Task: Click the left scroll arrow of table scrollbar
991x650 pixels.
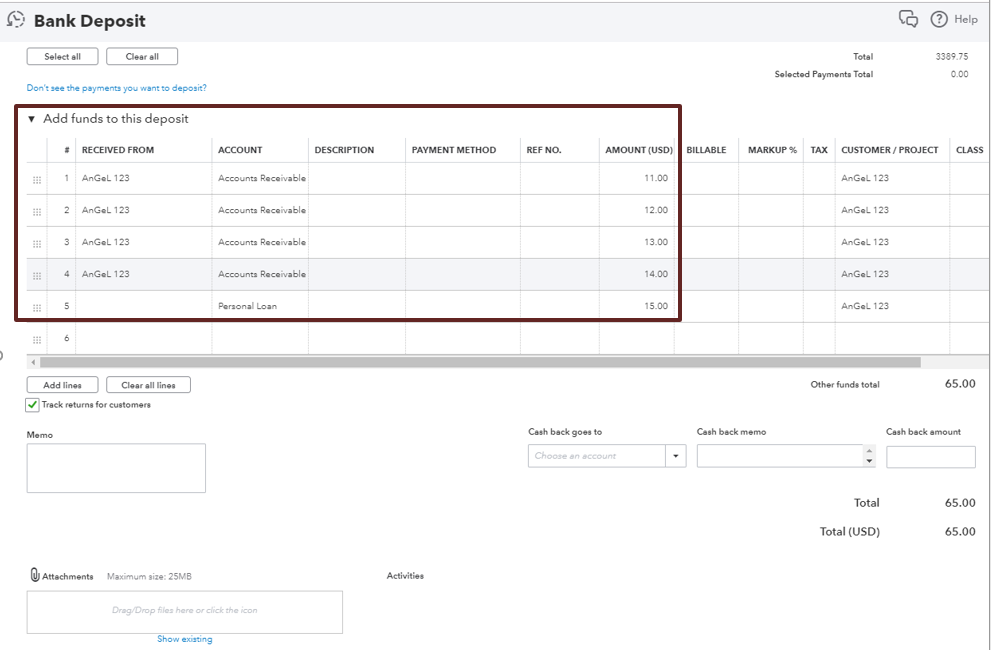Action: pos(33,362)
